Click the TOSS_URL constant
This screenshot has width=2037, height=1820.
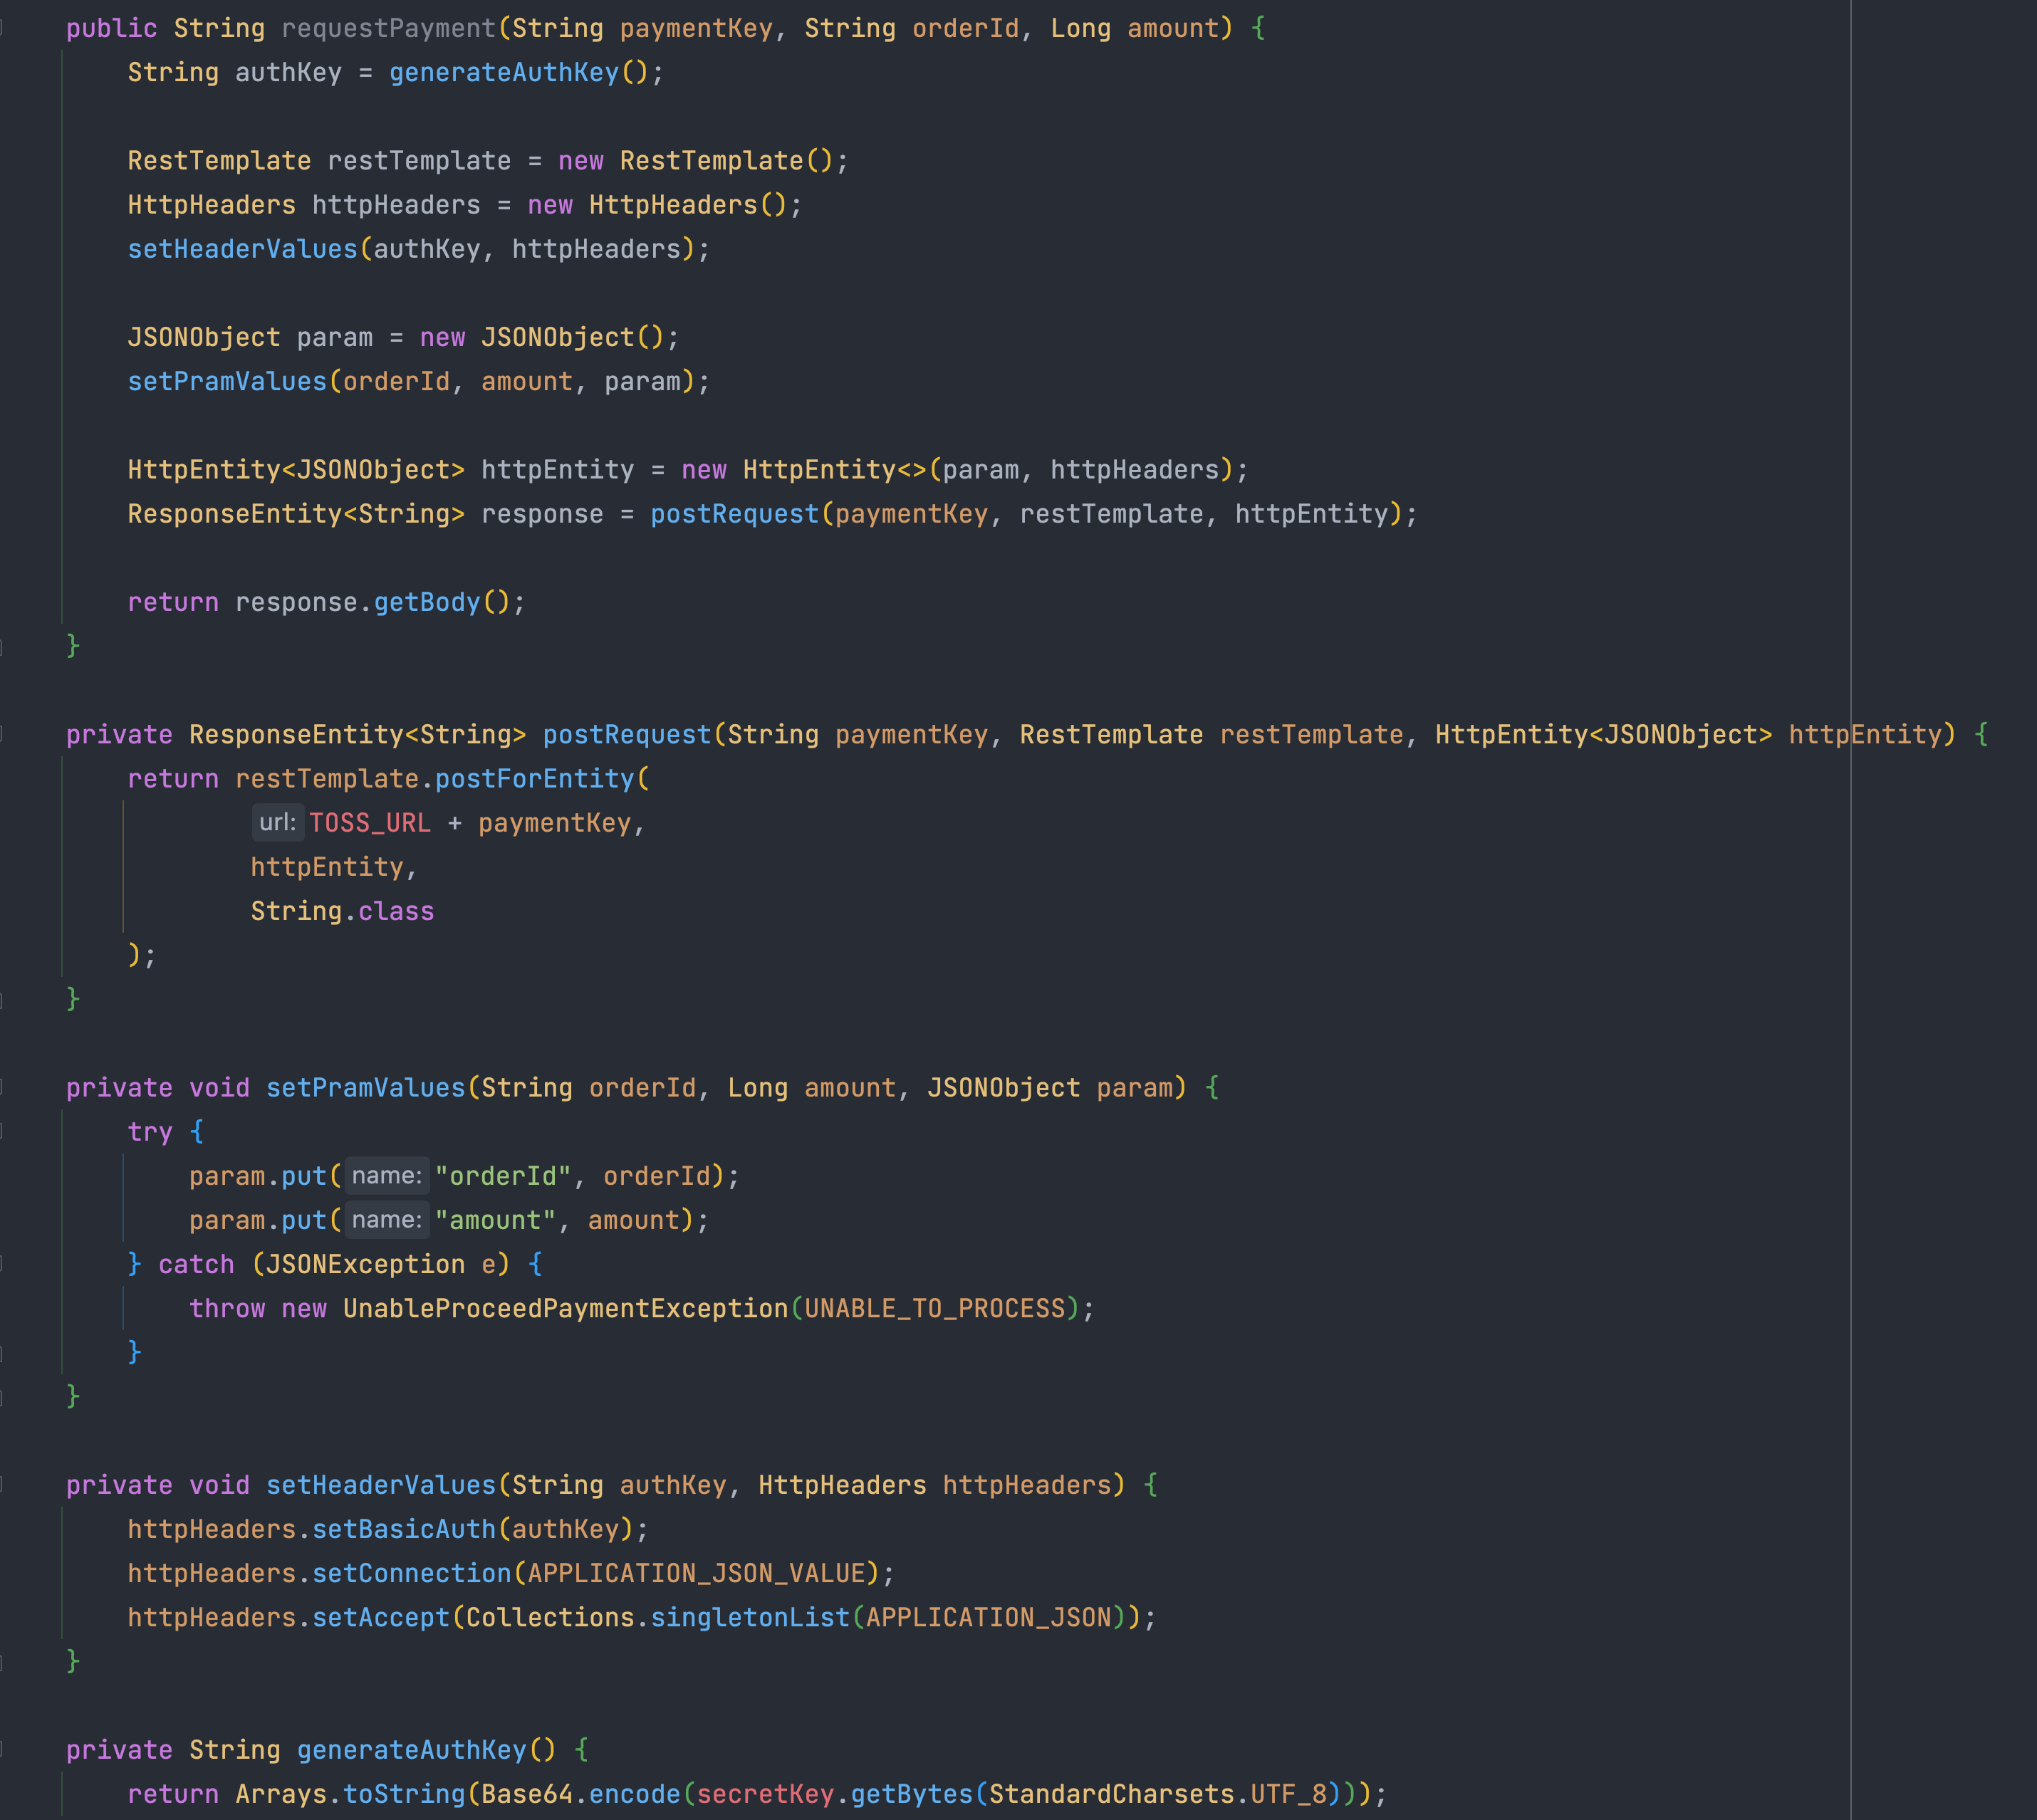click(x=370, y=823)
